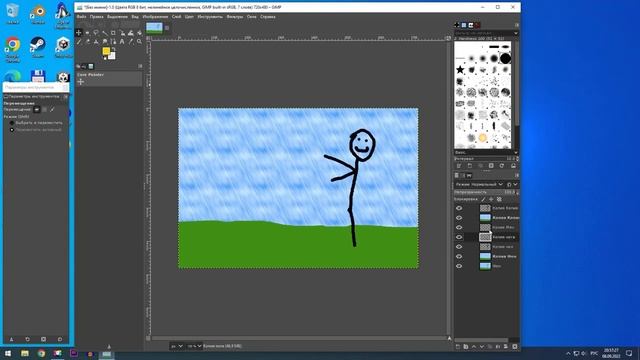
Task: Create a new layer group
Action: (x=466, y=347)
